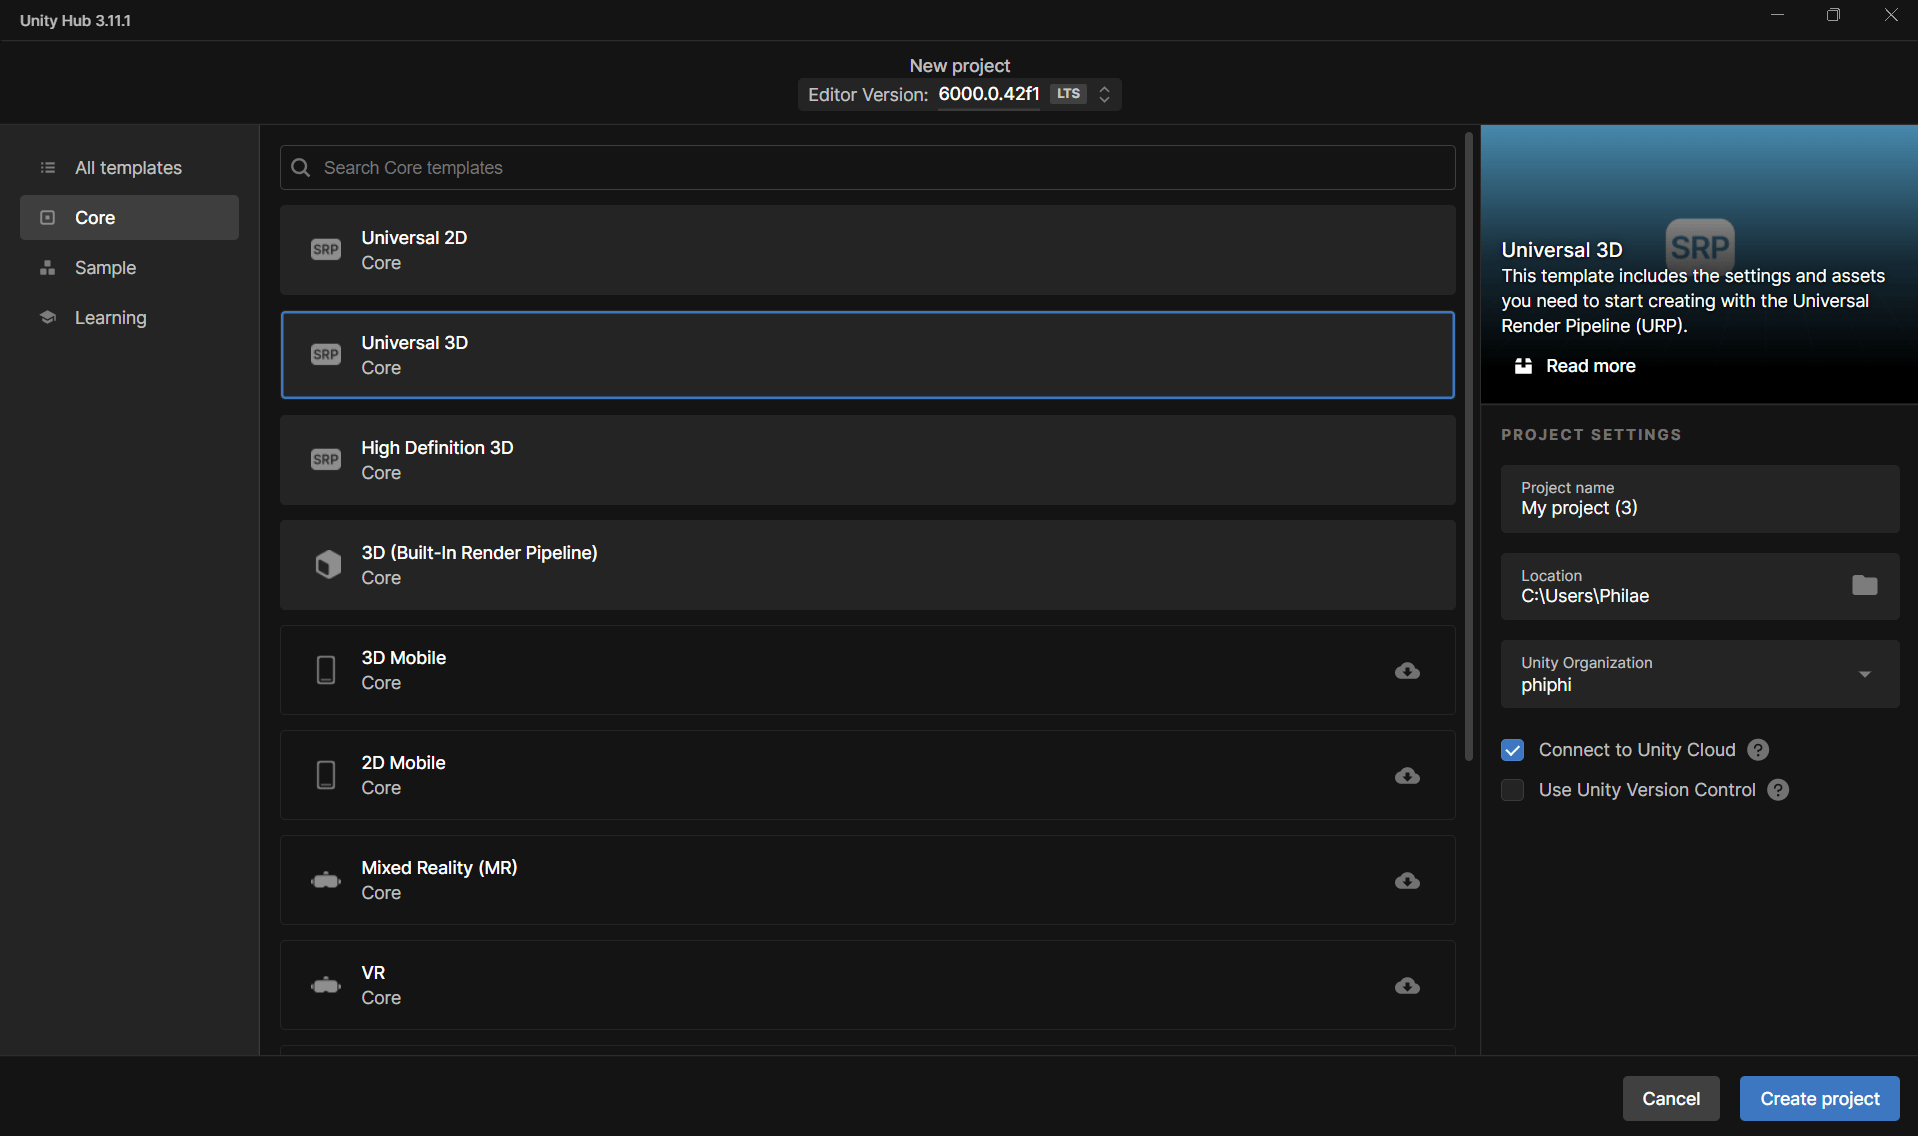This screenshot has width=1918, height=1136.
Task: Open the Learning templates category
Action: tap(129, 318)
